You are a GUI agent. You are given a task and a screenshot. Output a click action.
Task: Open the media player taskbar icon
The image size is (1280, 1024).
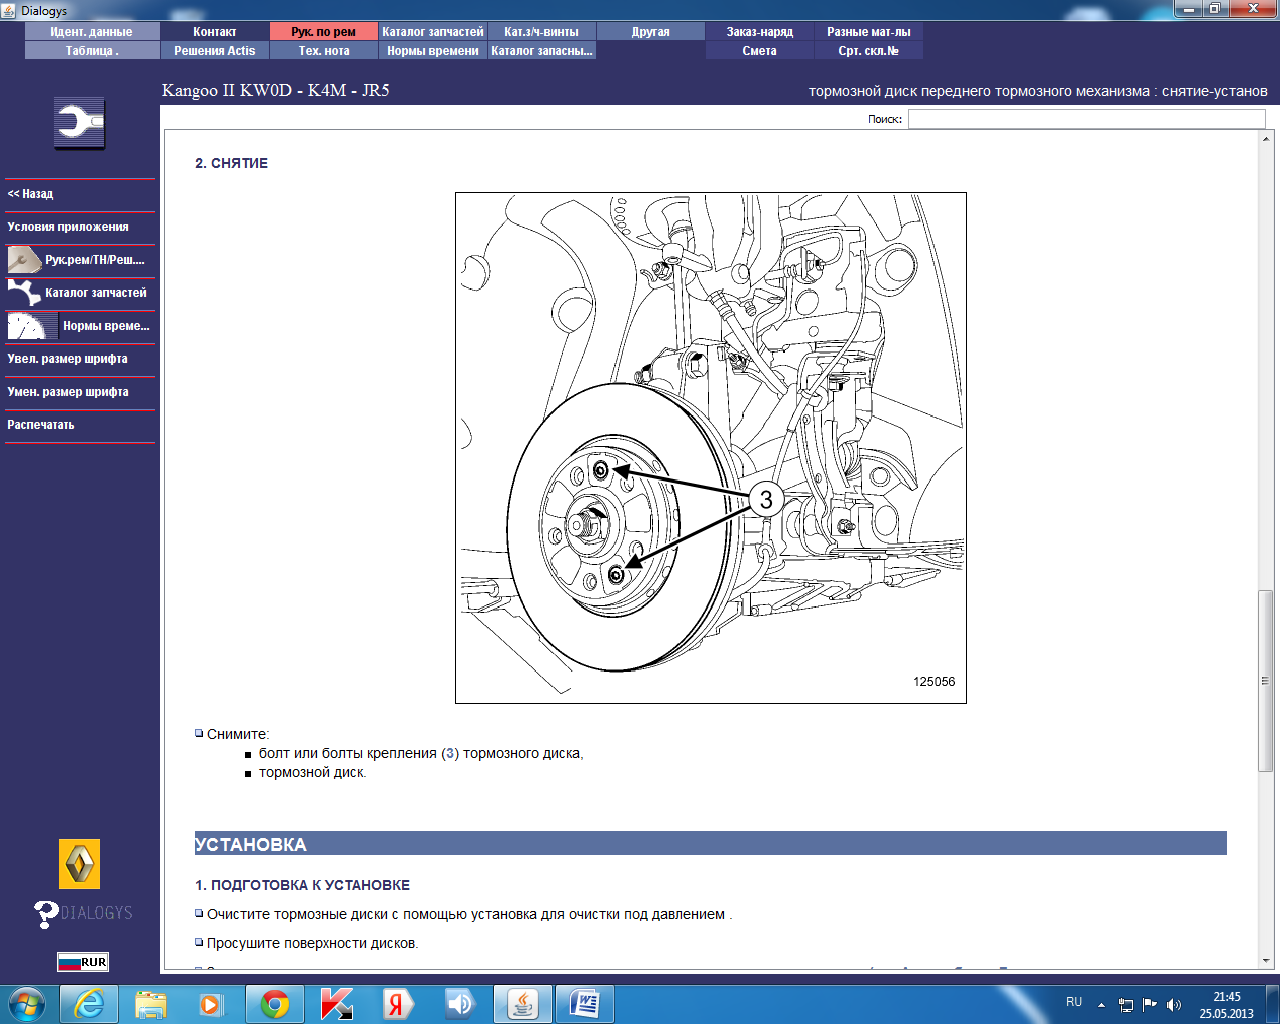coord(212,1004)
